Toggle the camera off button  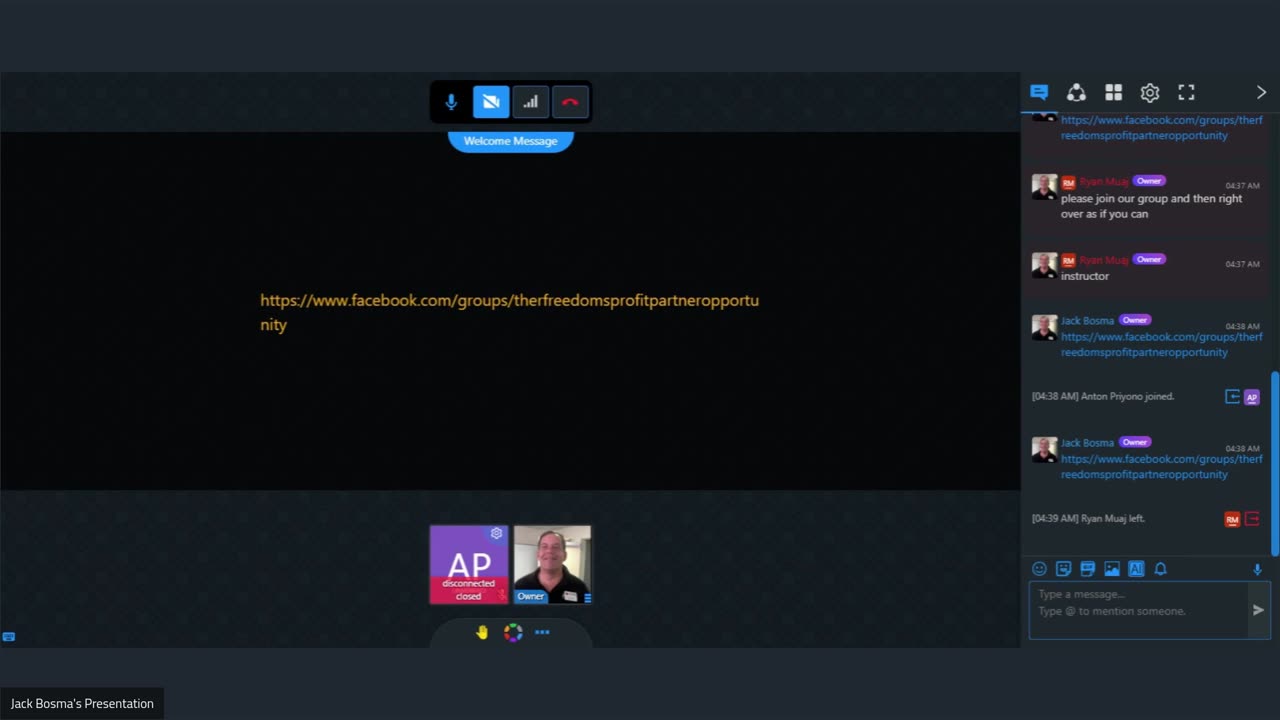(491, 102)
